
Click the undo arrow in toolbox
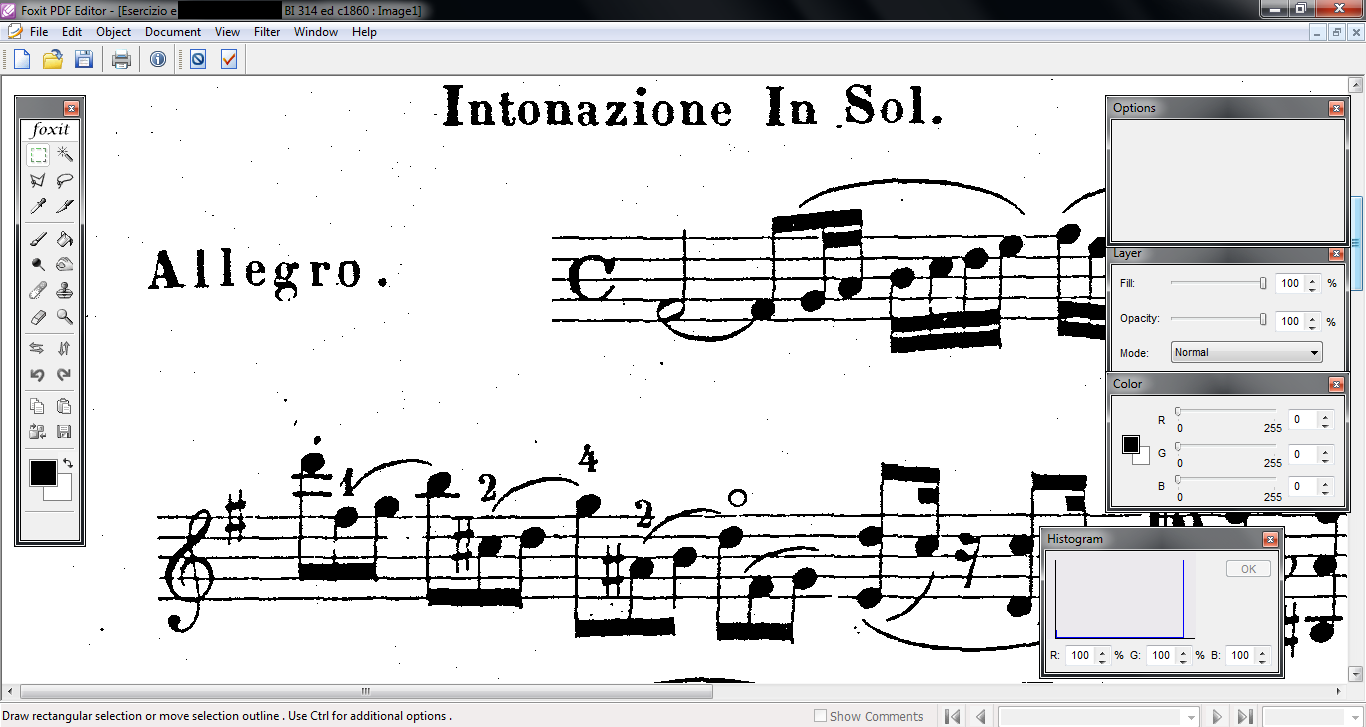tap(38, 375)
